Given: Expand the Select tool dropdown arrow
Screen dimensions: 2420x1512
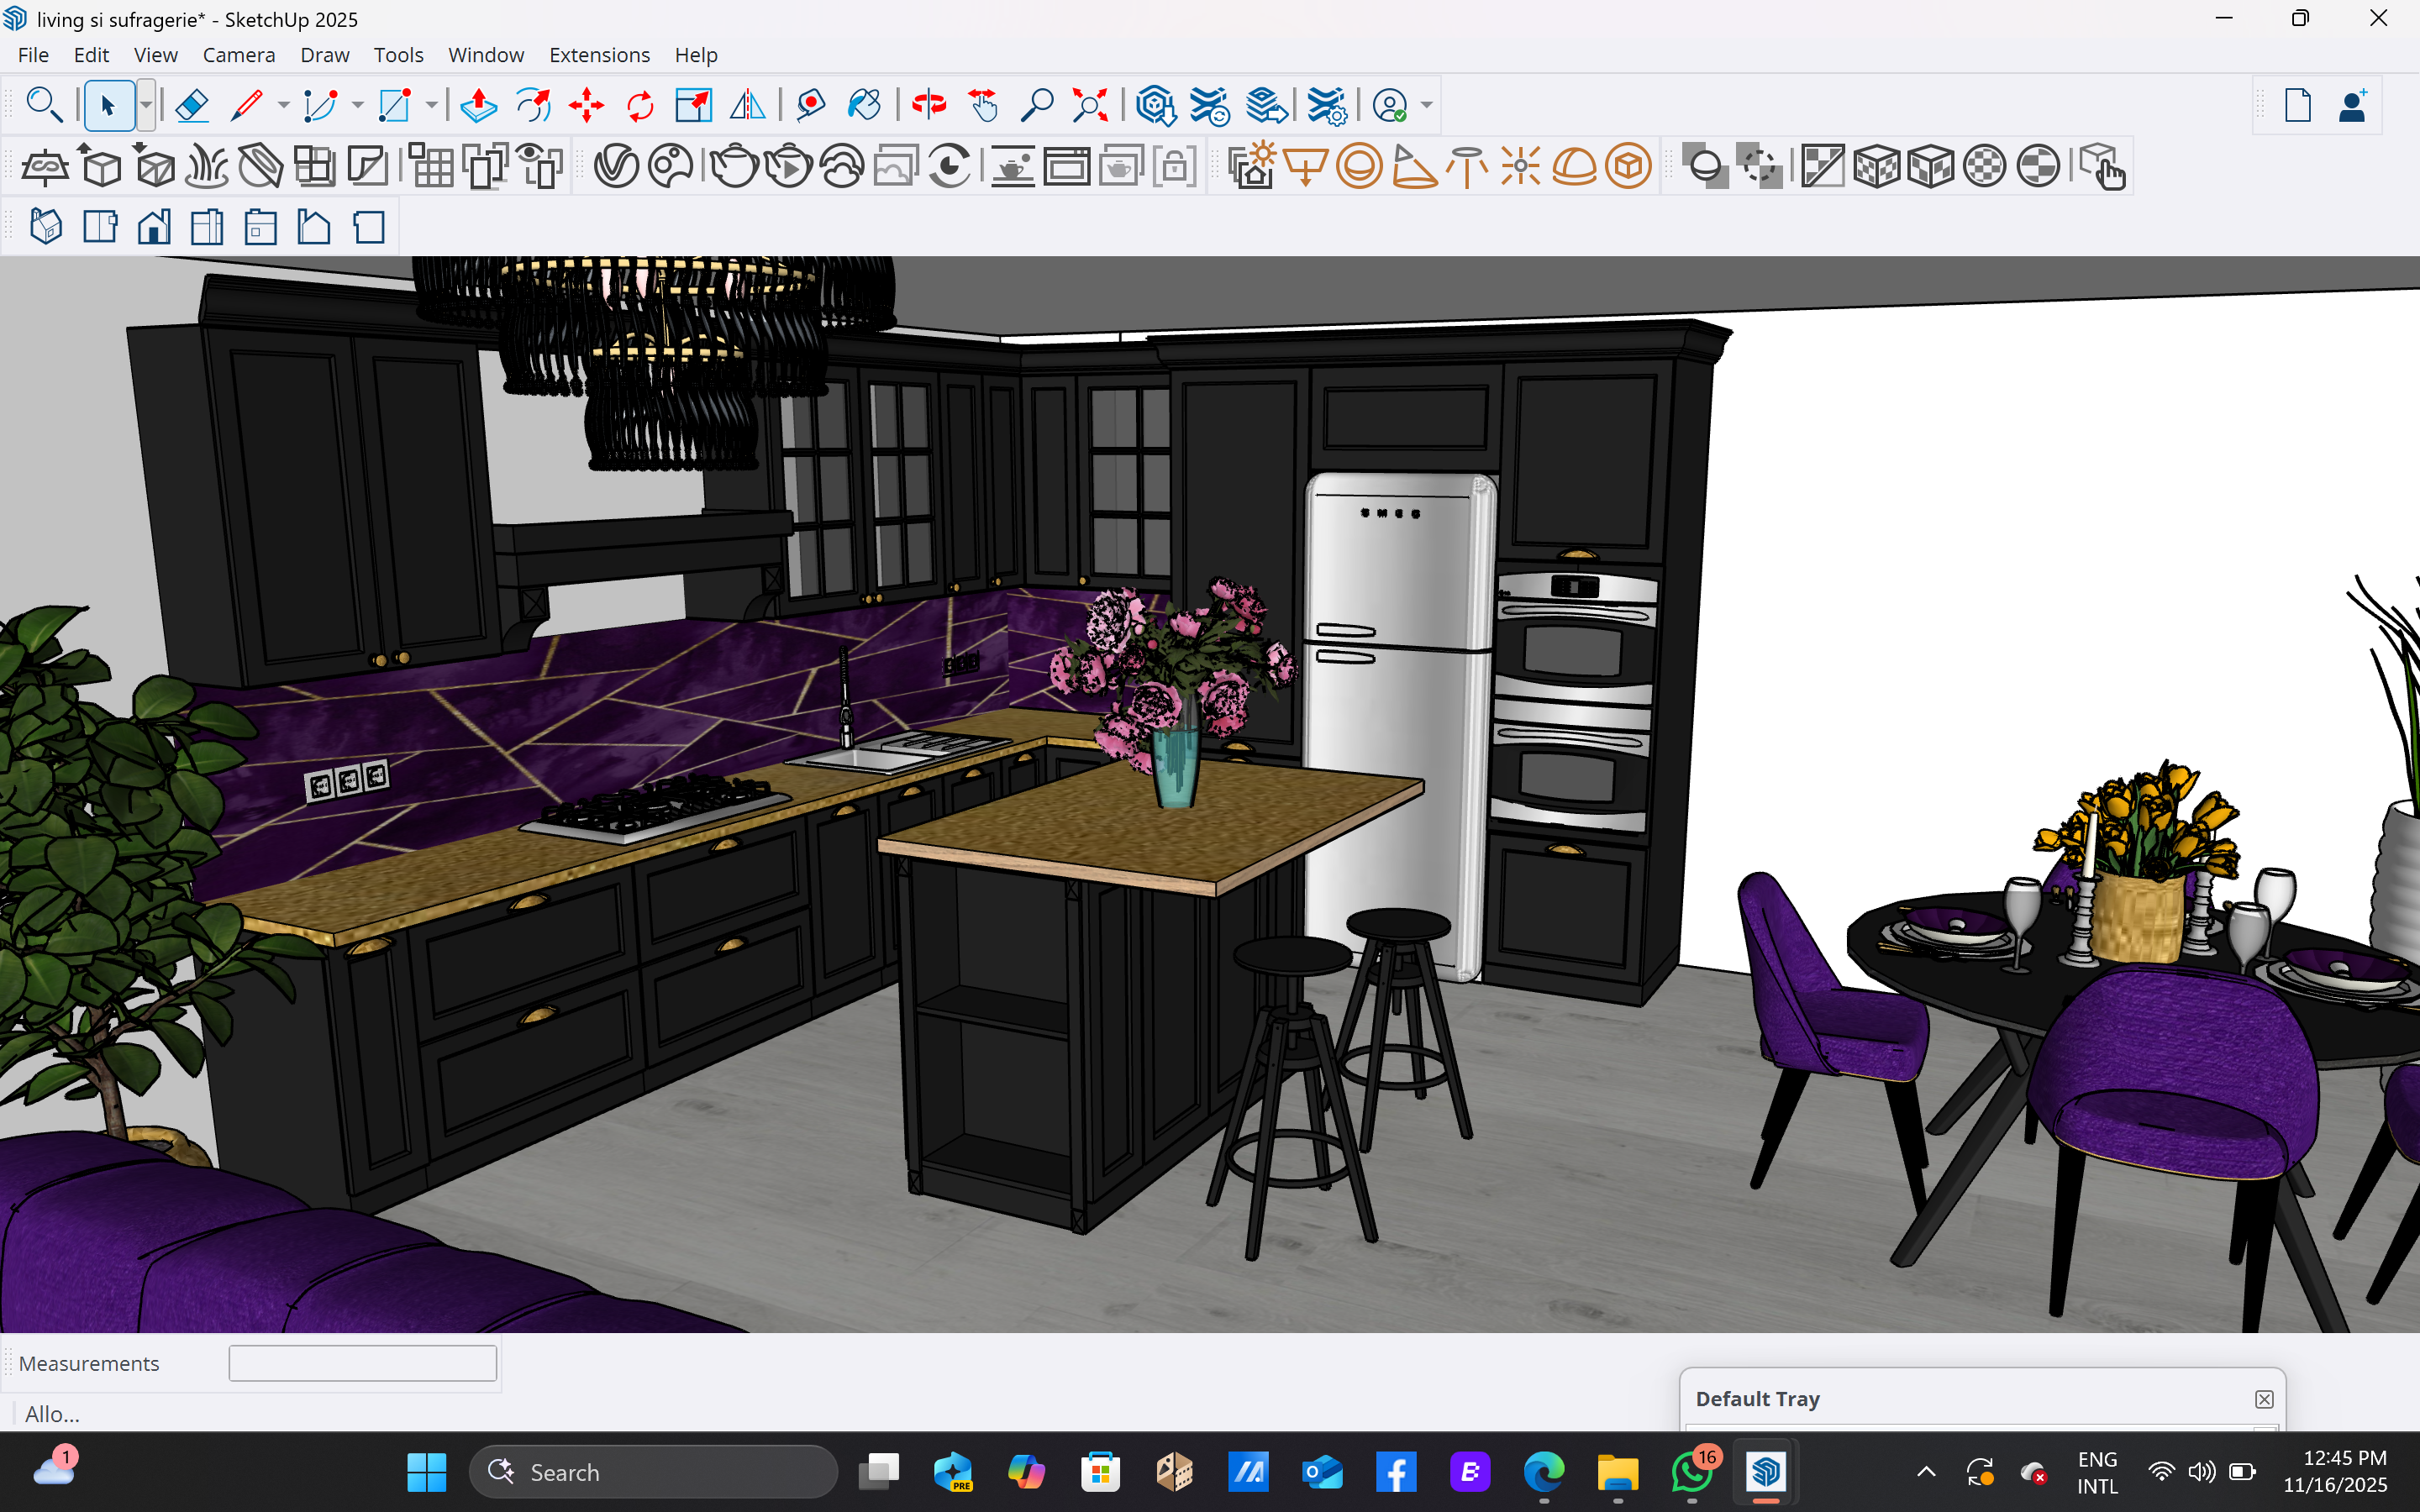Looking at the screenshot, I should [x=146, y=105].
